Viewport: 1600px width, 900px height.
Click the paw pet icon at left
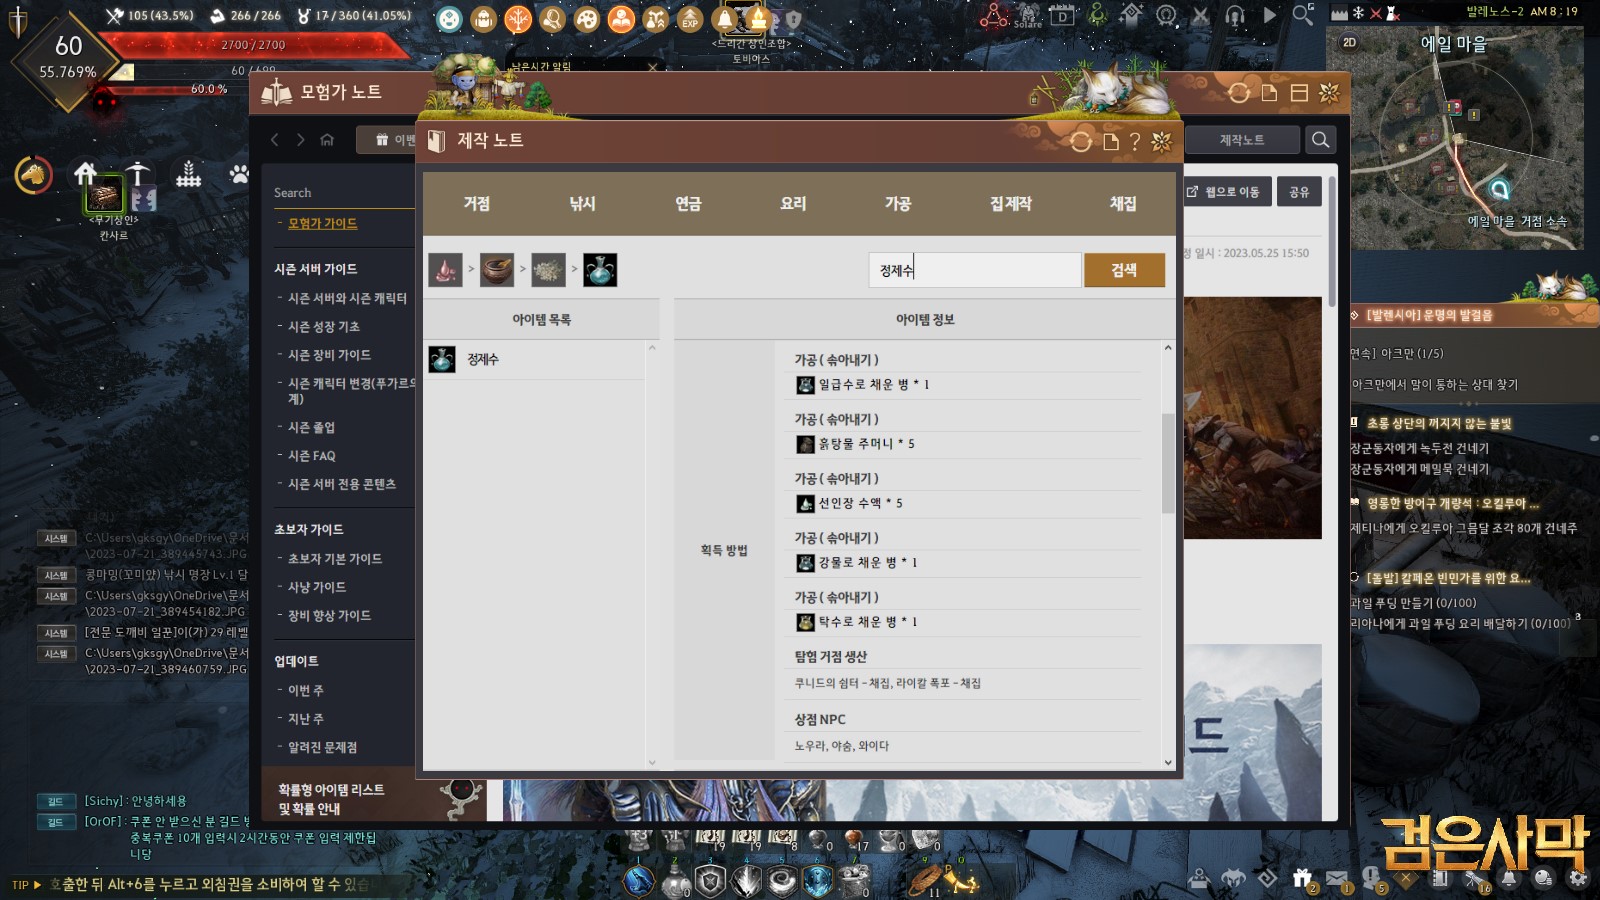(239, 174)
